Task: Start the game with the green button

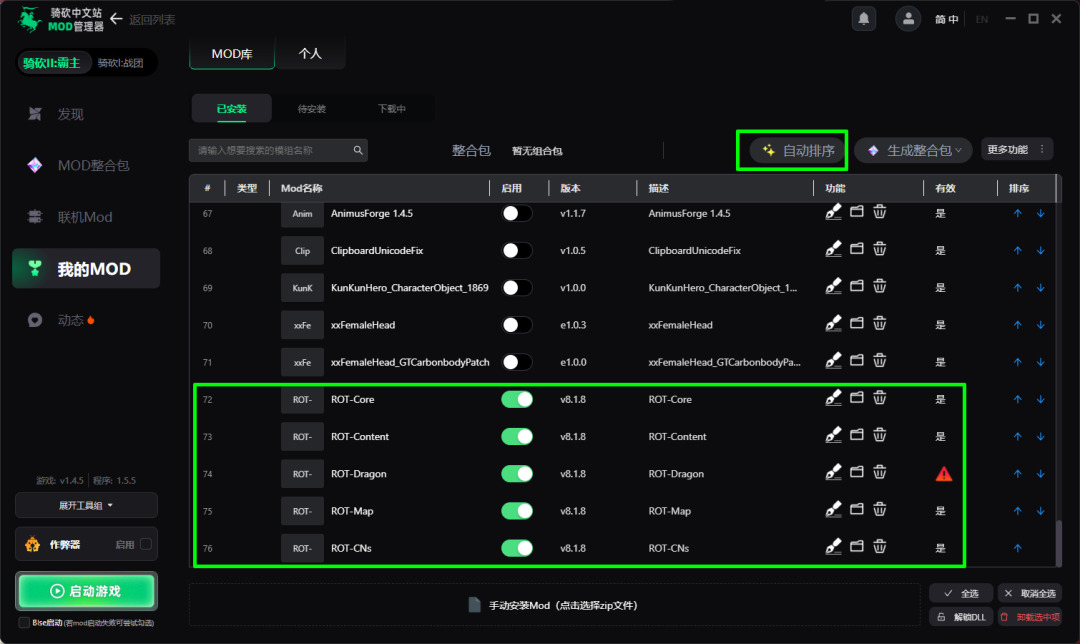Action: point(86,591)
